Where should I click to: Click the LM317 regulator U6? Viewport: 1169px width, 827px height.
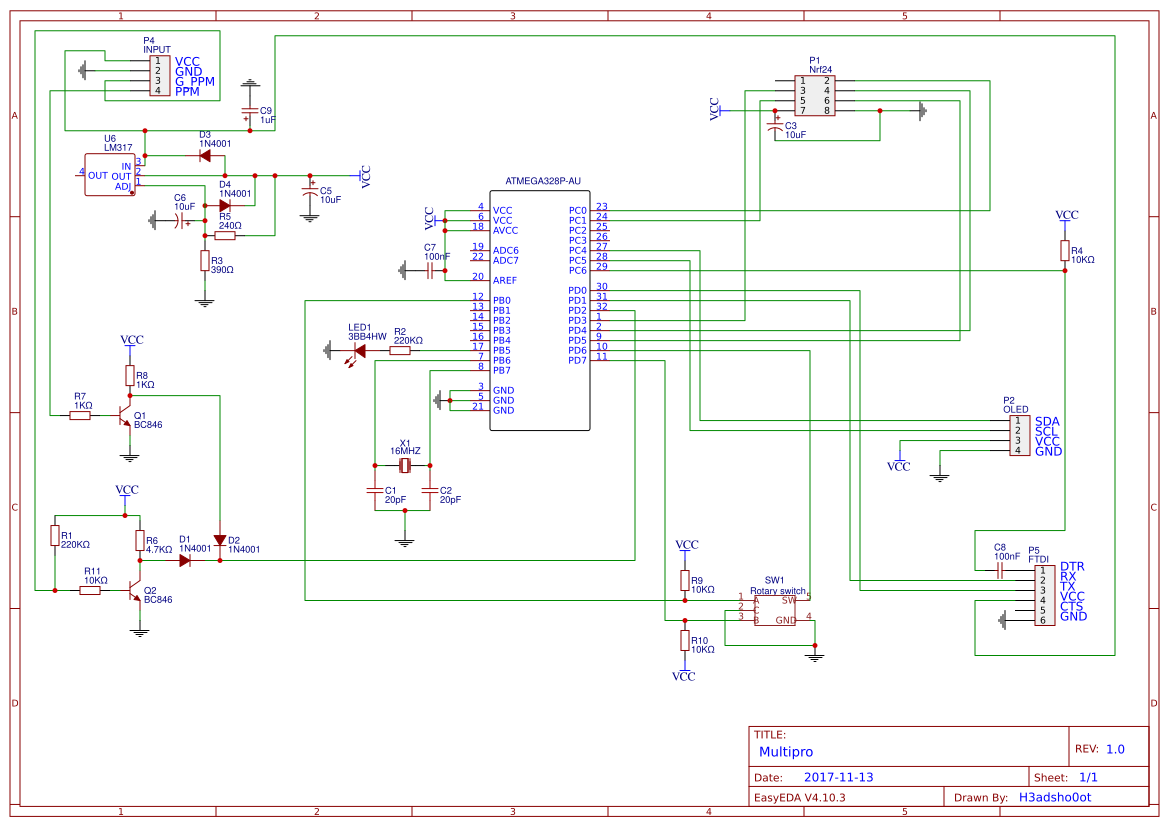(x=110, y=175)
